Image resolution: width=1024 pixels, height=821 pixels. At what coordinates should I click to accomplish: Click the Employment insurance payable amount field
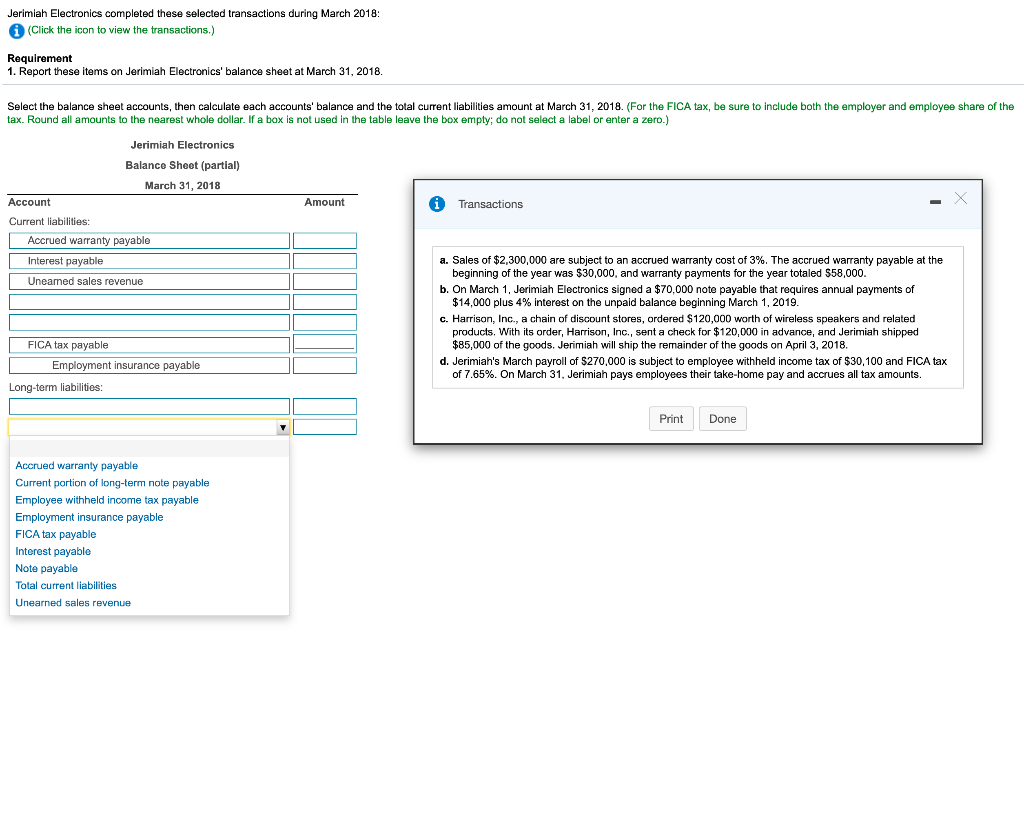325,365
